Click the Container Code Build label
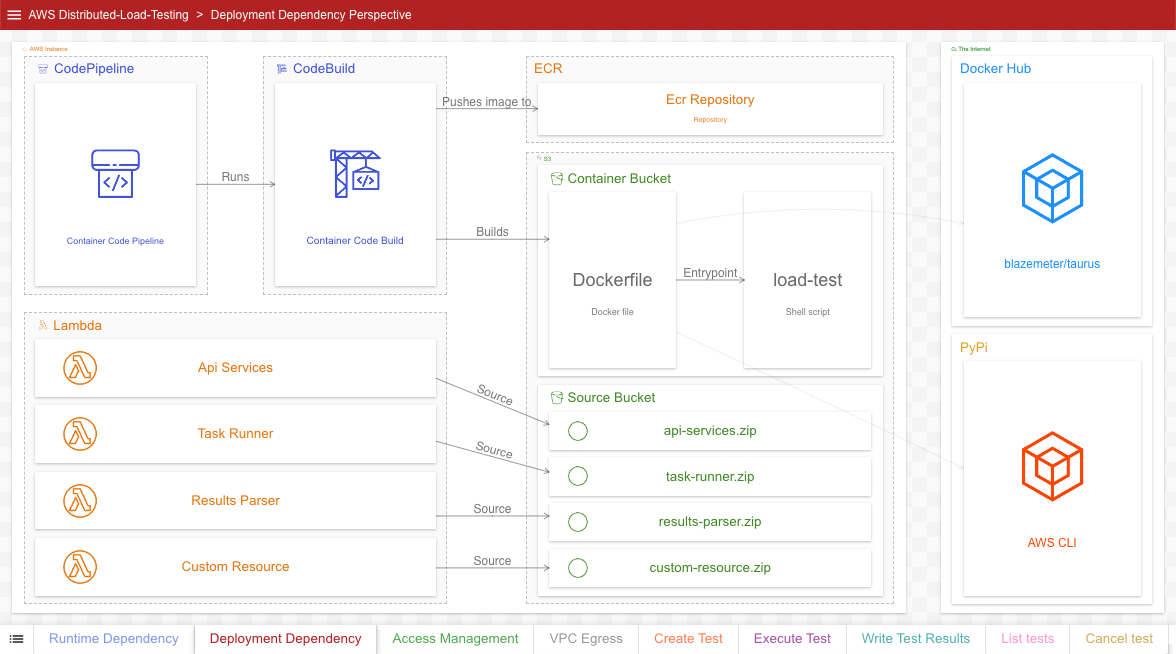The width and height of the screenshot is (1176, 654). 355,241
